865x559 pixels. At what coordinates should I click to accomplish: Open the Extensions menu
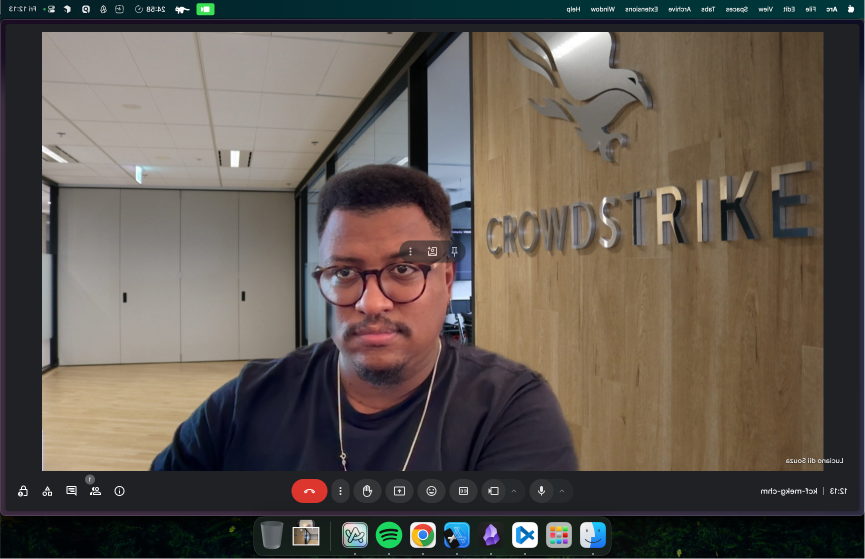[641, 9]
